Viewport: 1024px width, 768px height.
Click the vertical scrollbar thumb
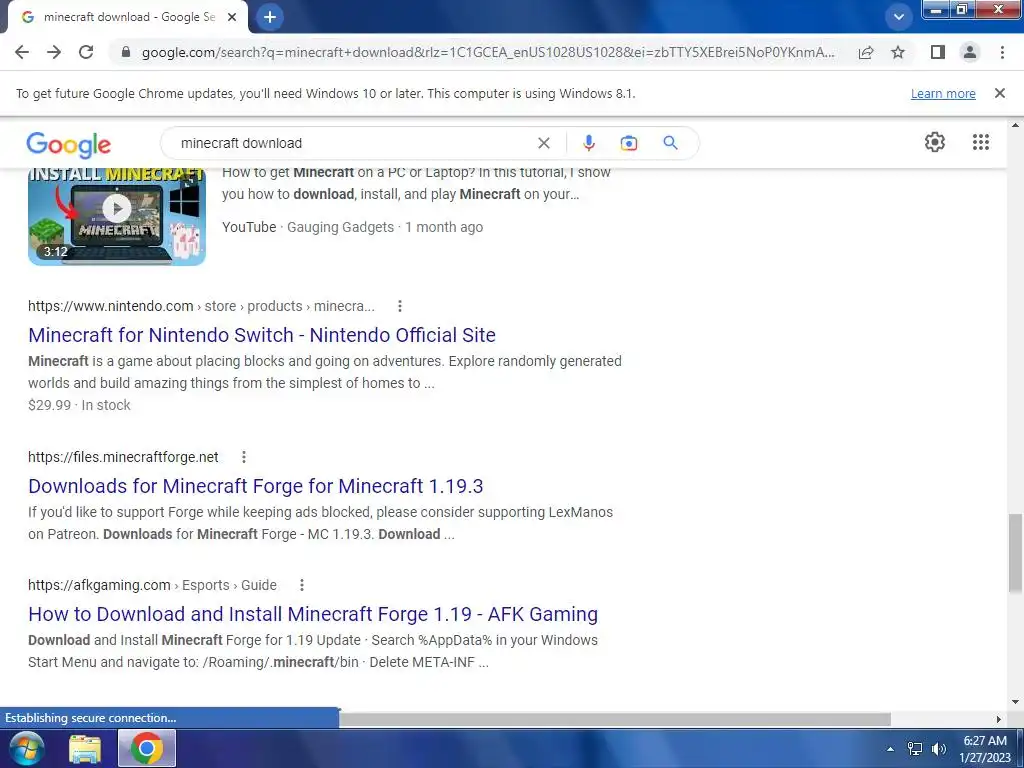[x=1015, y=552]
